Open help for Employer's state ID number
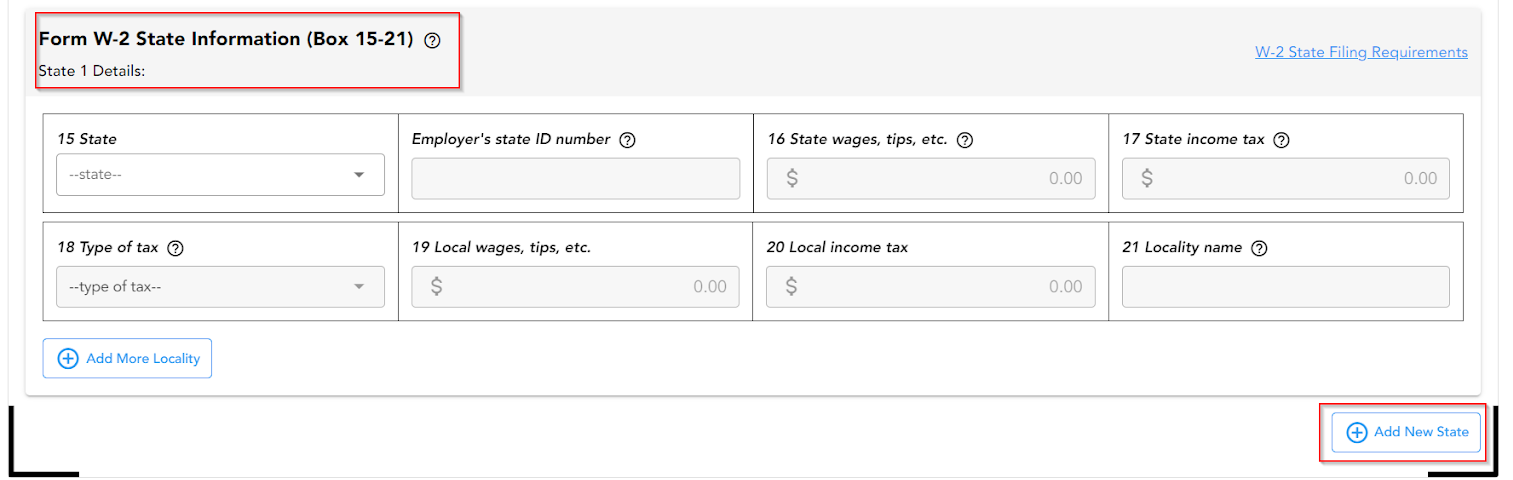This screenshot has height=480, width=1513. point(627,140)
